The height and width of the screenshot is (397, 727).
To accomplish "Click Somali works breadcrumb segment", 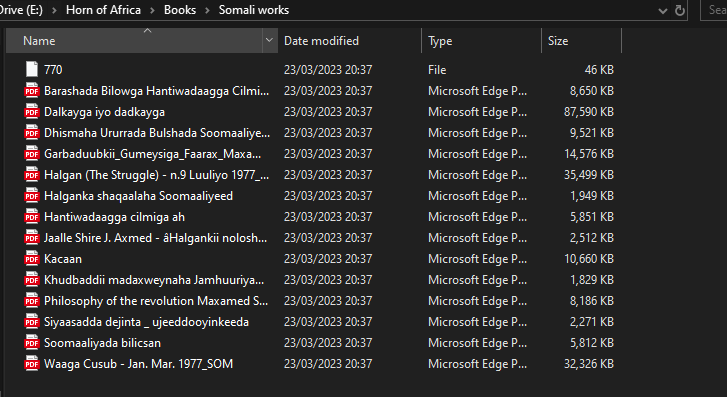I will click(254, 10).
